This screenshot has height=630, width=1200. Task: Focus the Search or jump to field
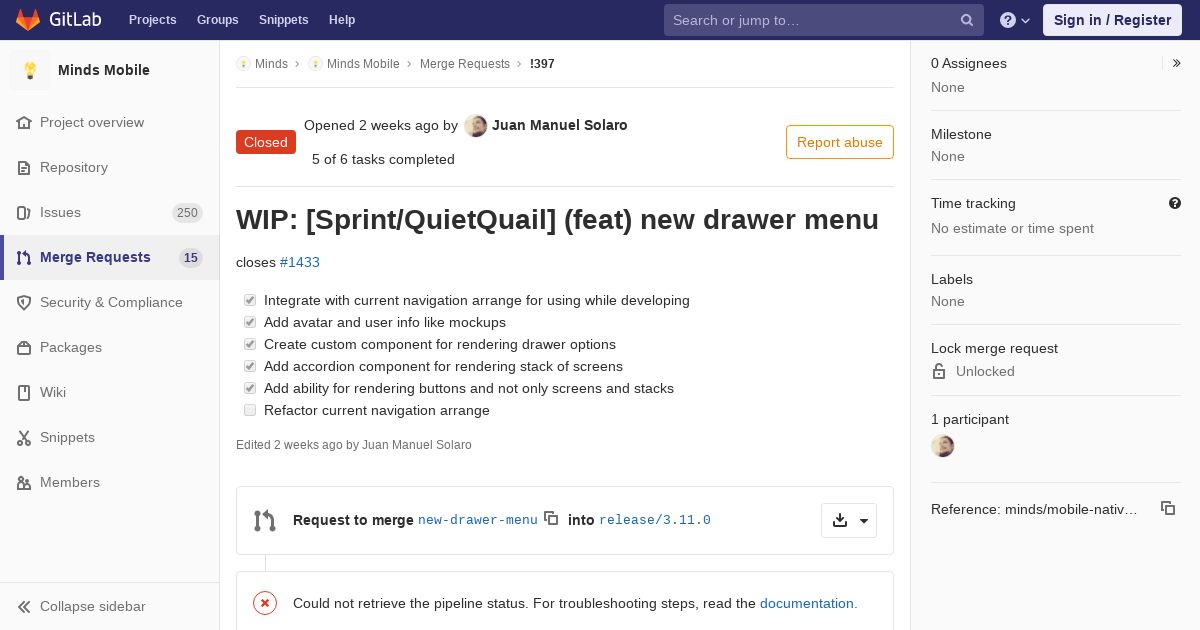click(824, 20)
